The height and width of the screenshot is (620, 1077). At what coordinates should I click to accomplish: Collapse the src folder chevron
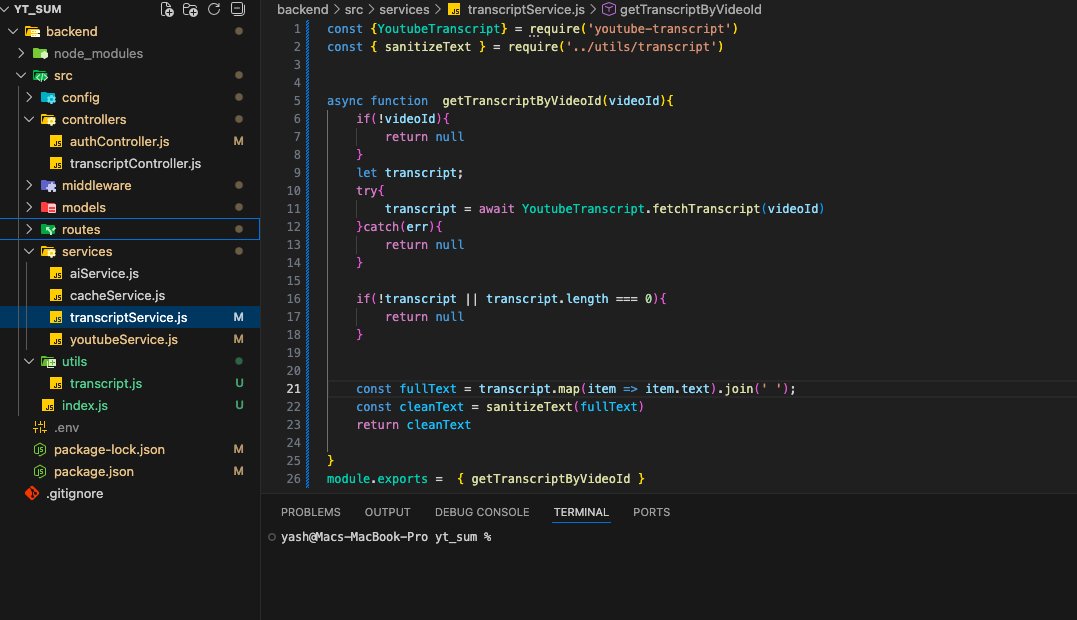tap(21, 76)
